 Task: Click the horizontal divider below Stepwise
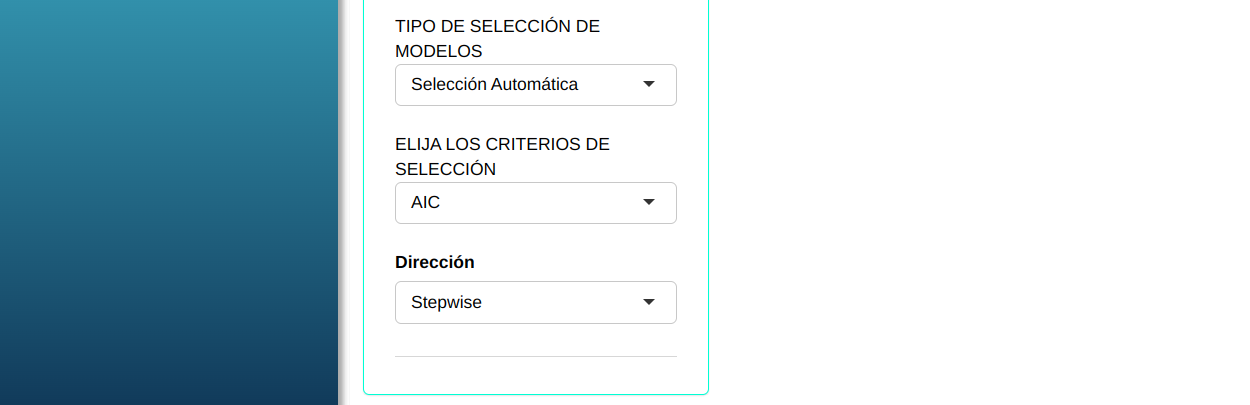[x=535, y=356]
